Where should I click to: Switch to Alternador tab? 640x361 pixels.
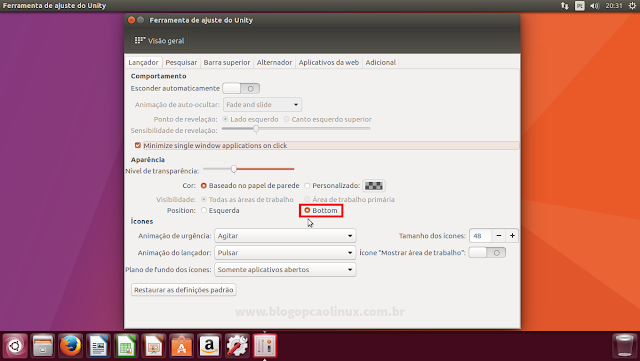pos(274,62)
